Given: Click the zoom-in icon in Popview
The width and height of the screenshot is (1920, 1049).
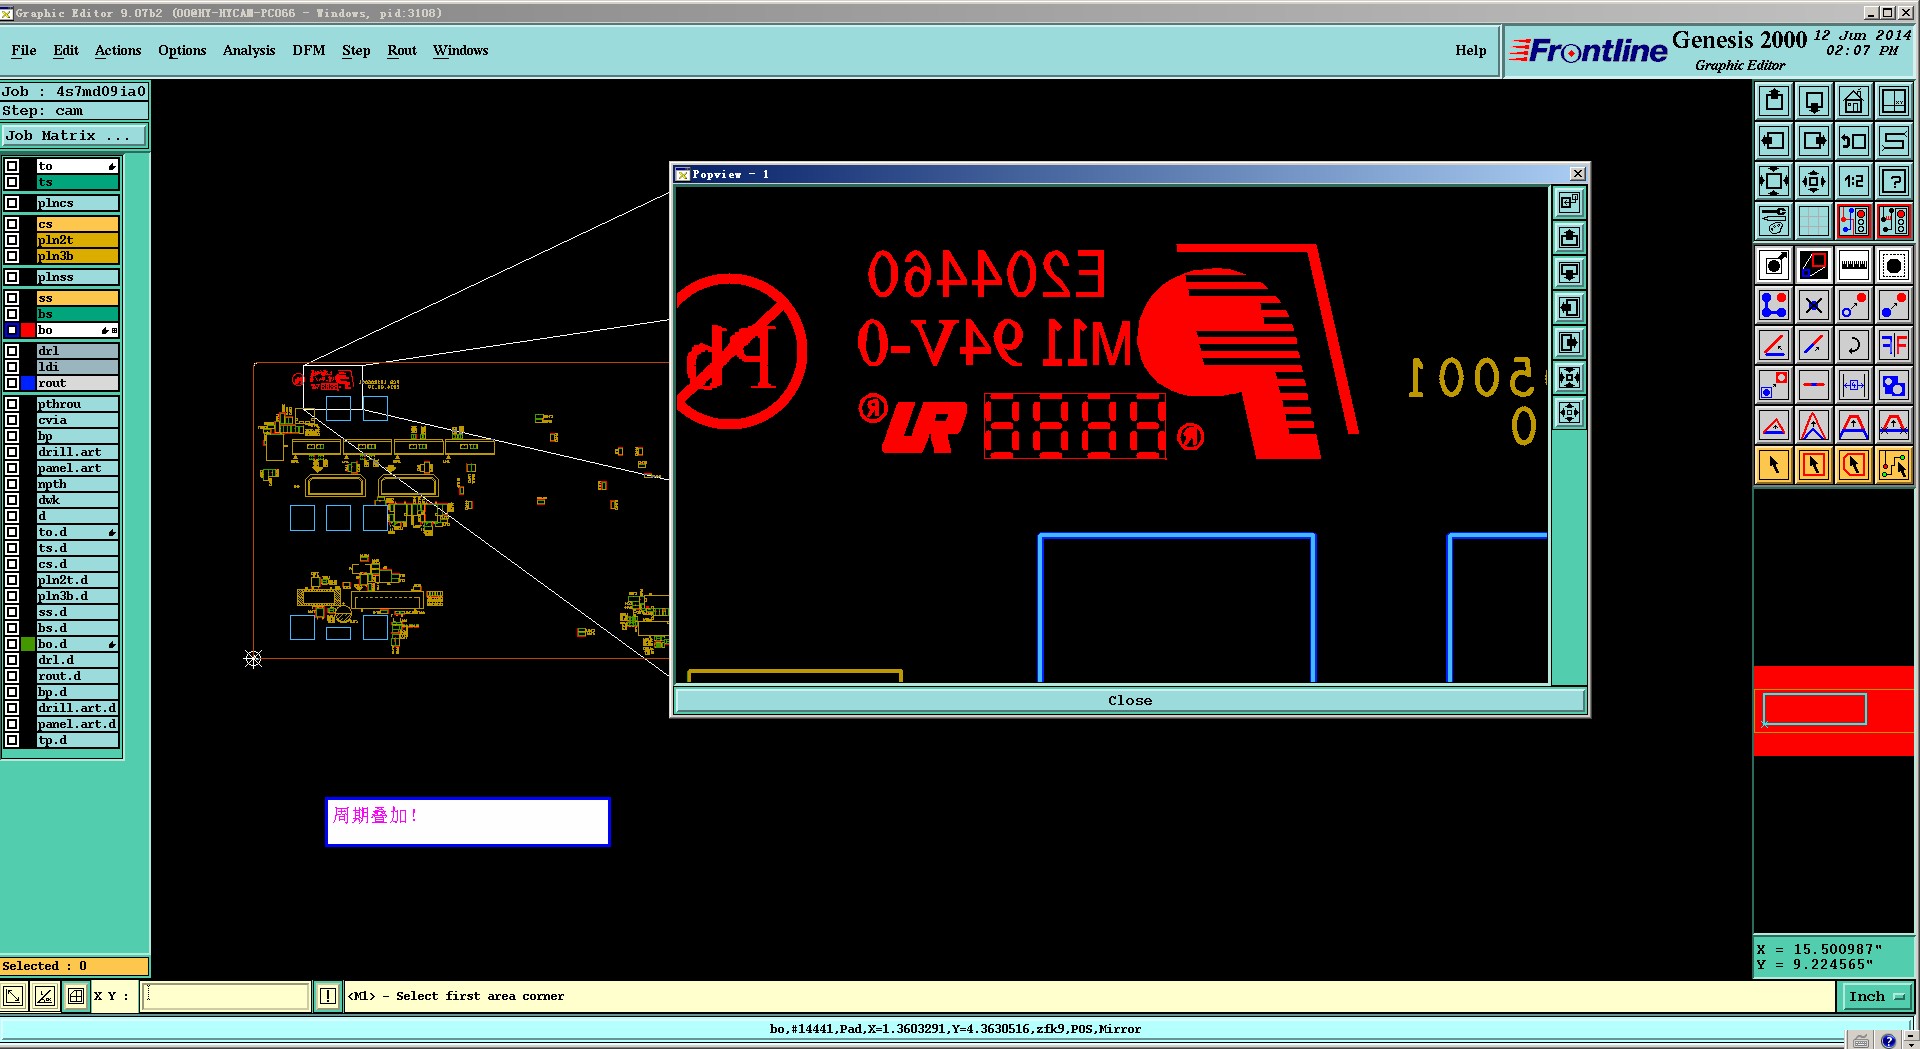Looking at the screenshot, I should (1569, 377).
